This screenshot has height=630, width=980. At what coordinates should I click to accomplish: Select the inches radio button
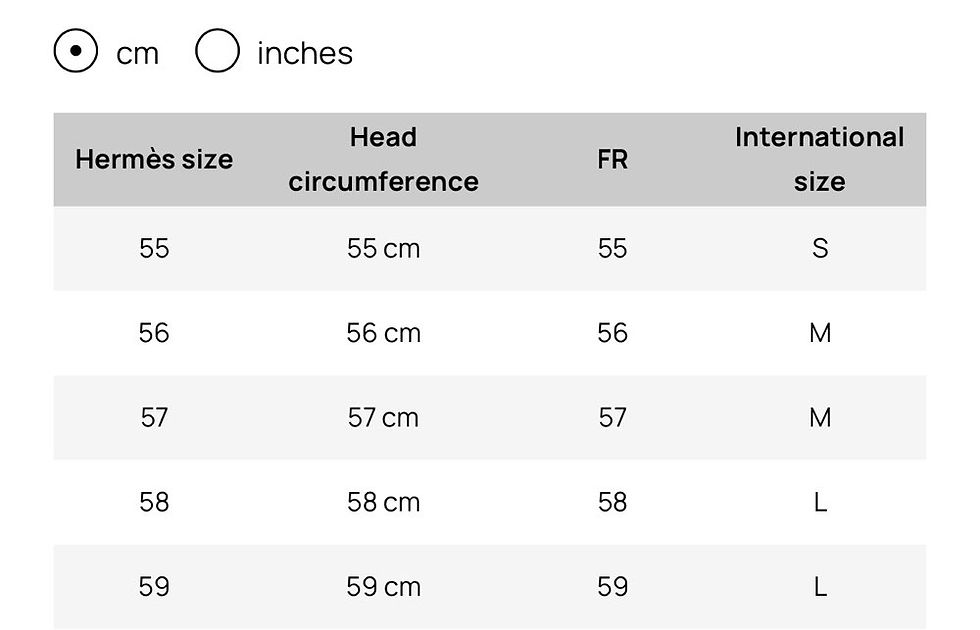(217, 51)
